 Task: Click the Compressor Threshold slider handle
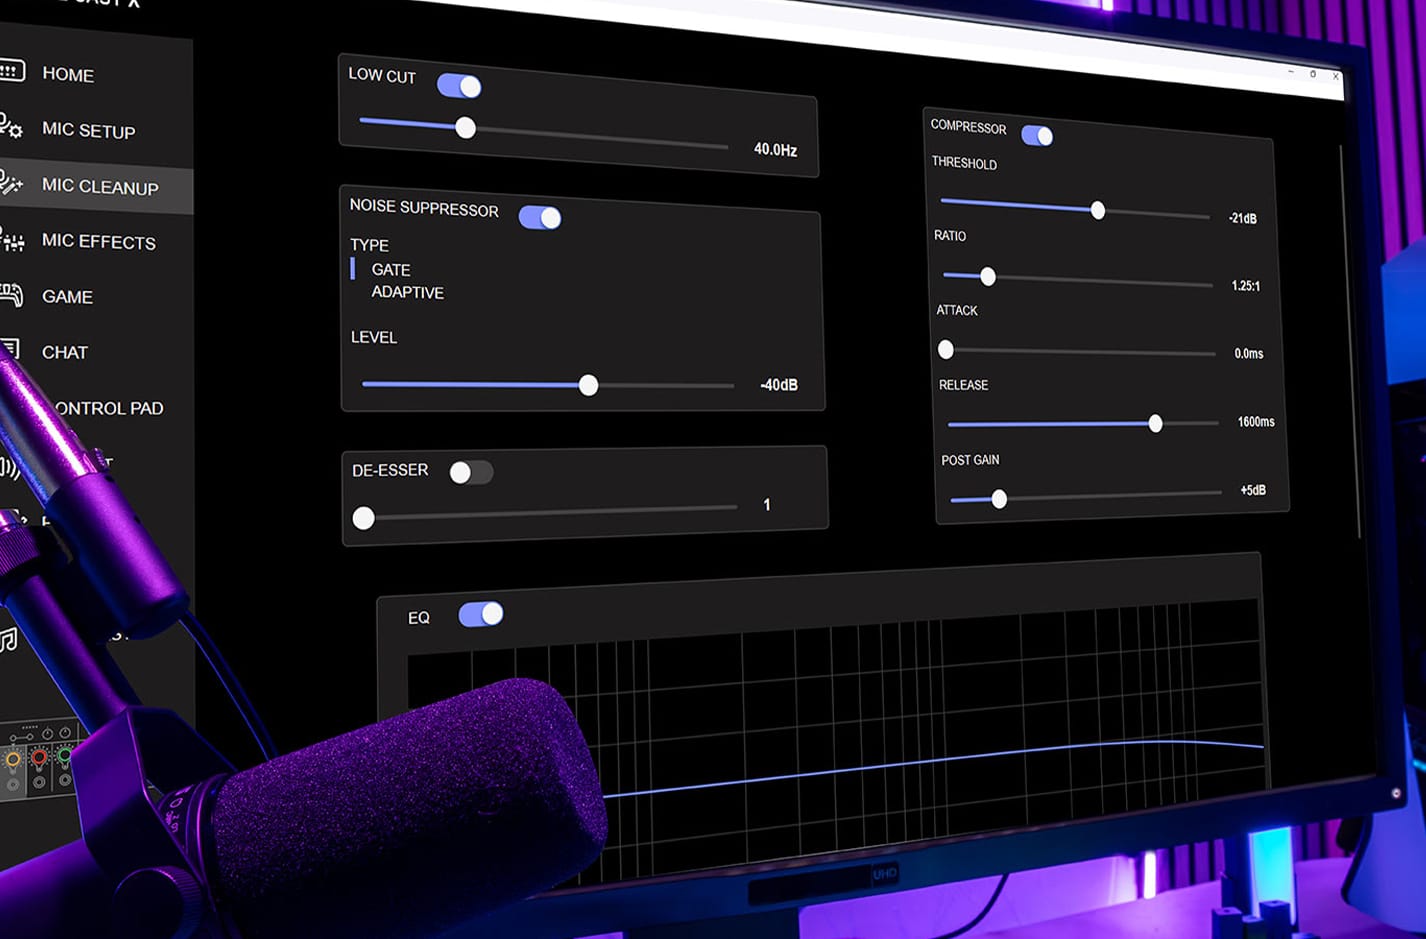coord(1098,210)
